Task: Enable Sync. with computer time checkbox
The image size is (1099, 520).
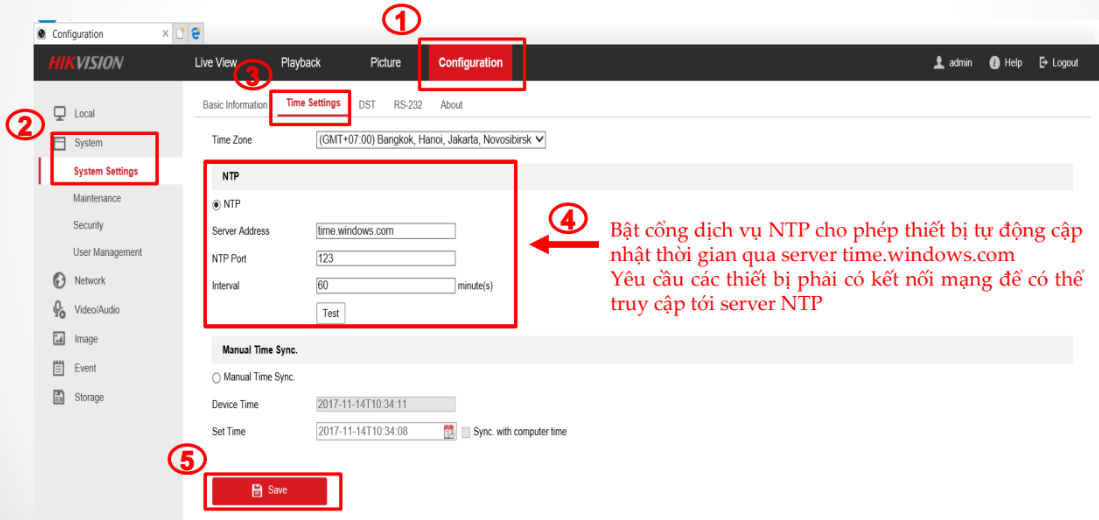Action: pos(465,432)
